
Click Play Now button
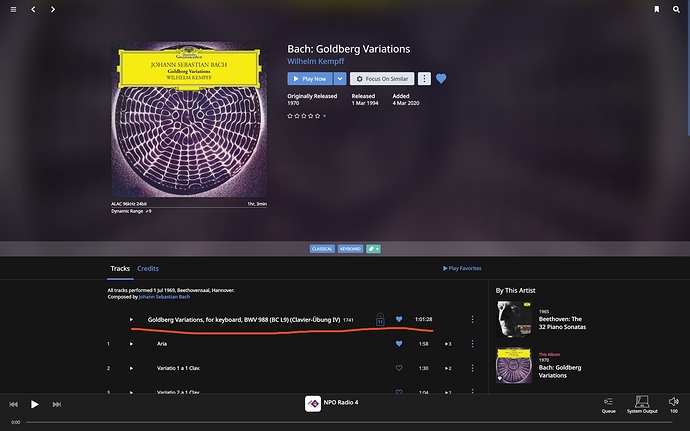click(x=310, y=79)
